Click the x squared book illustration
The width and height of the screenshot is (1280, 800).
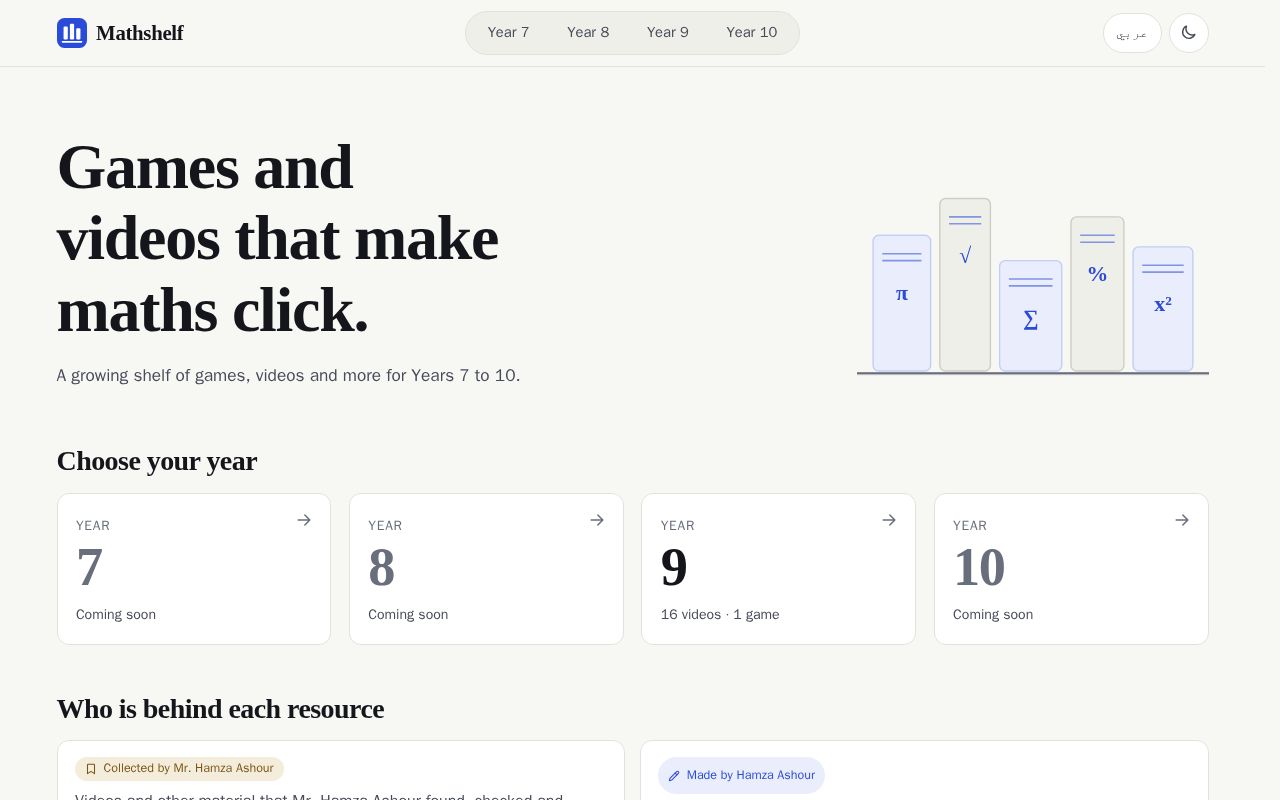[1163, 309]
